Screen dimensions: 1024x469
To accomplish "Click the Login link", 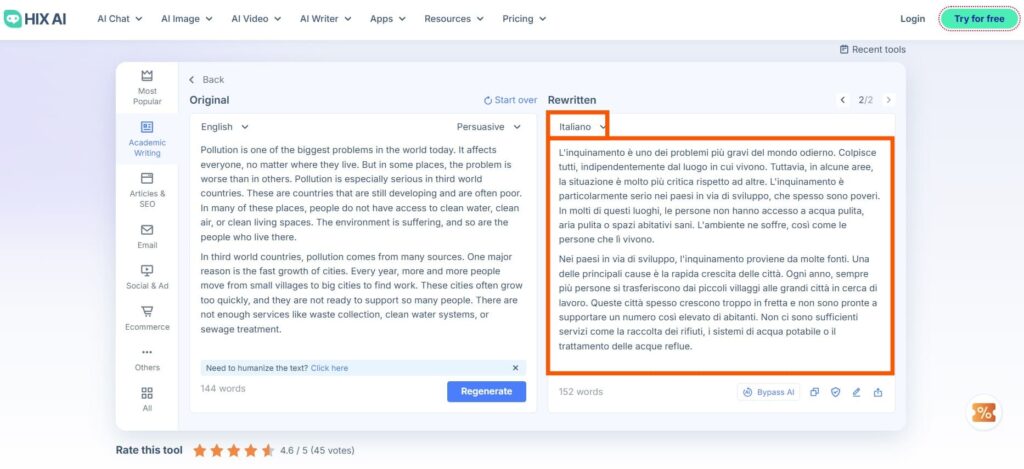I will pos(912,18).
